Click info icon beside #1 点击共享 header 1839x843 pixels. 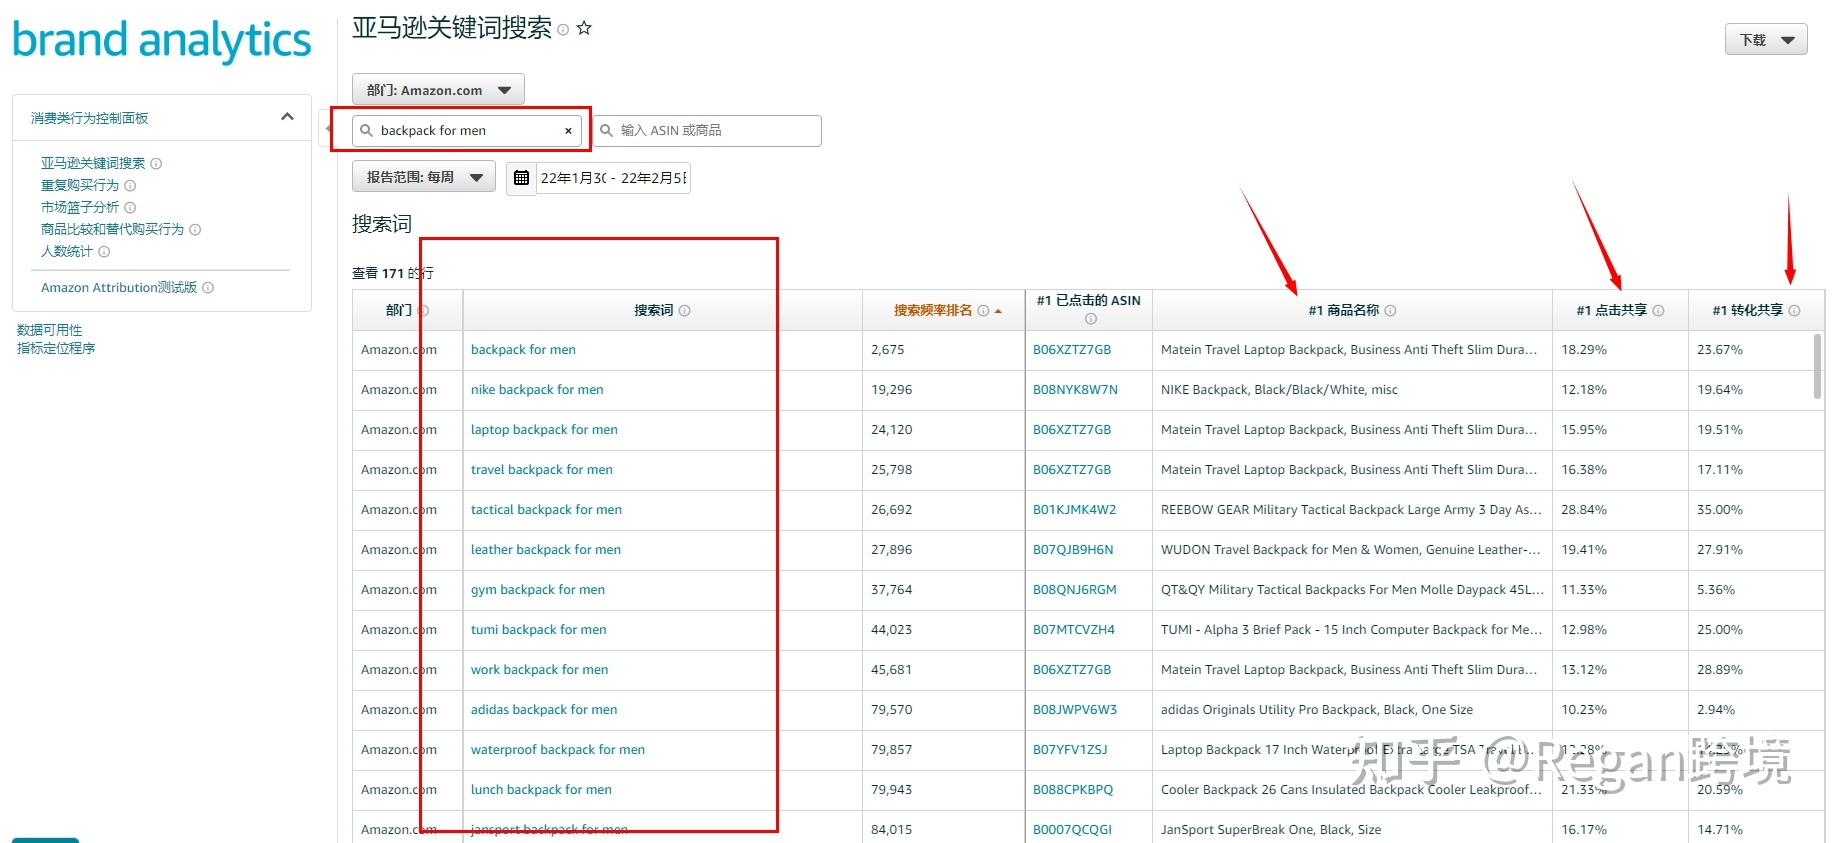tap(1658, 311)
